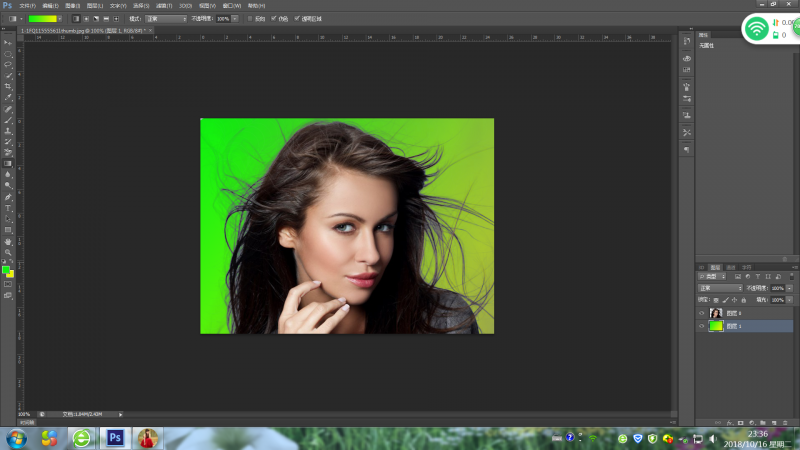Hide the top portrait layer with eye icon
Image resolution: width=800 pixels, height=450 pixels.
click(x=701, y=313)
